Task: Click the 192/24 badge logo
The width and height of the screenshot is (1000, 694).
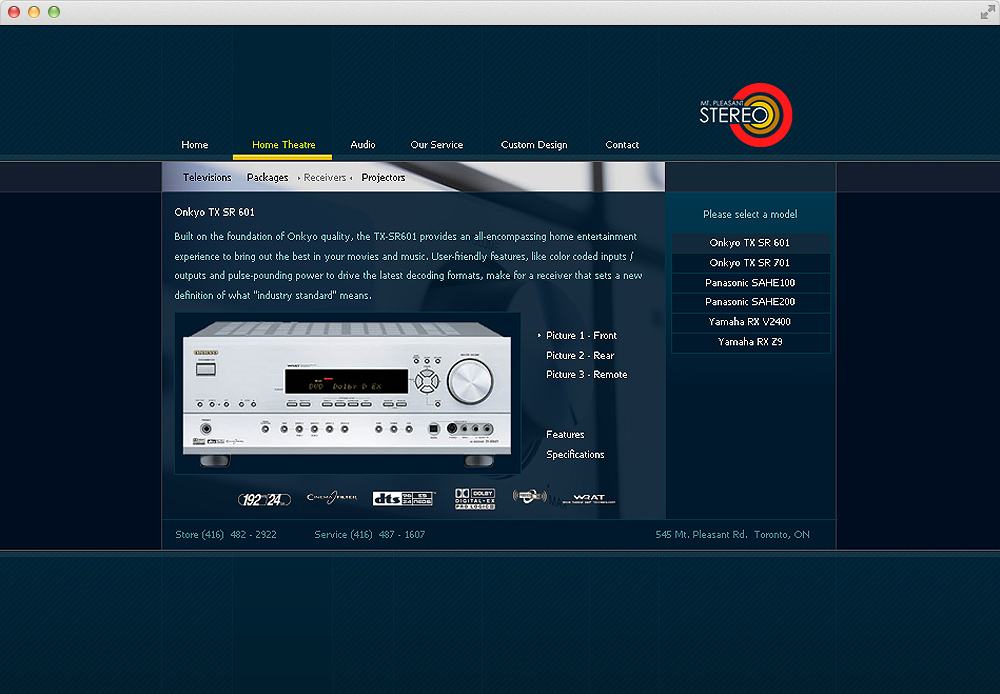Action: (264, 499)
